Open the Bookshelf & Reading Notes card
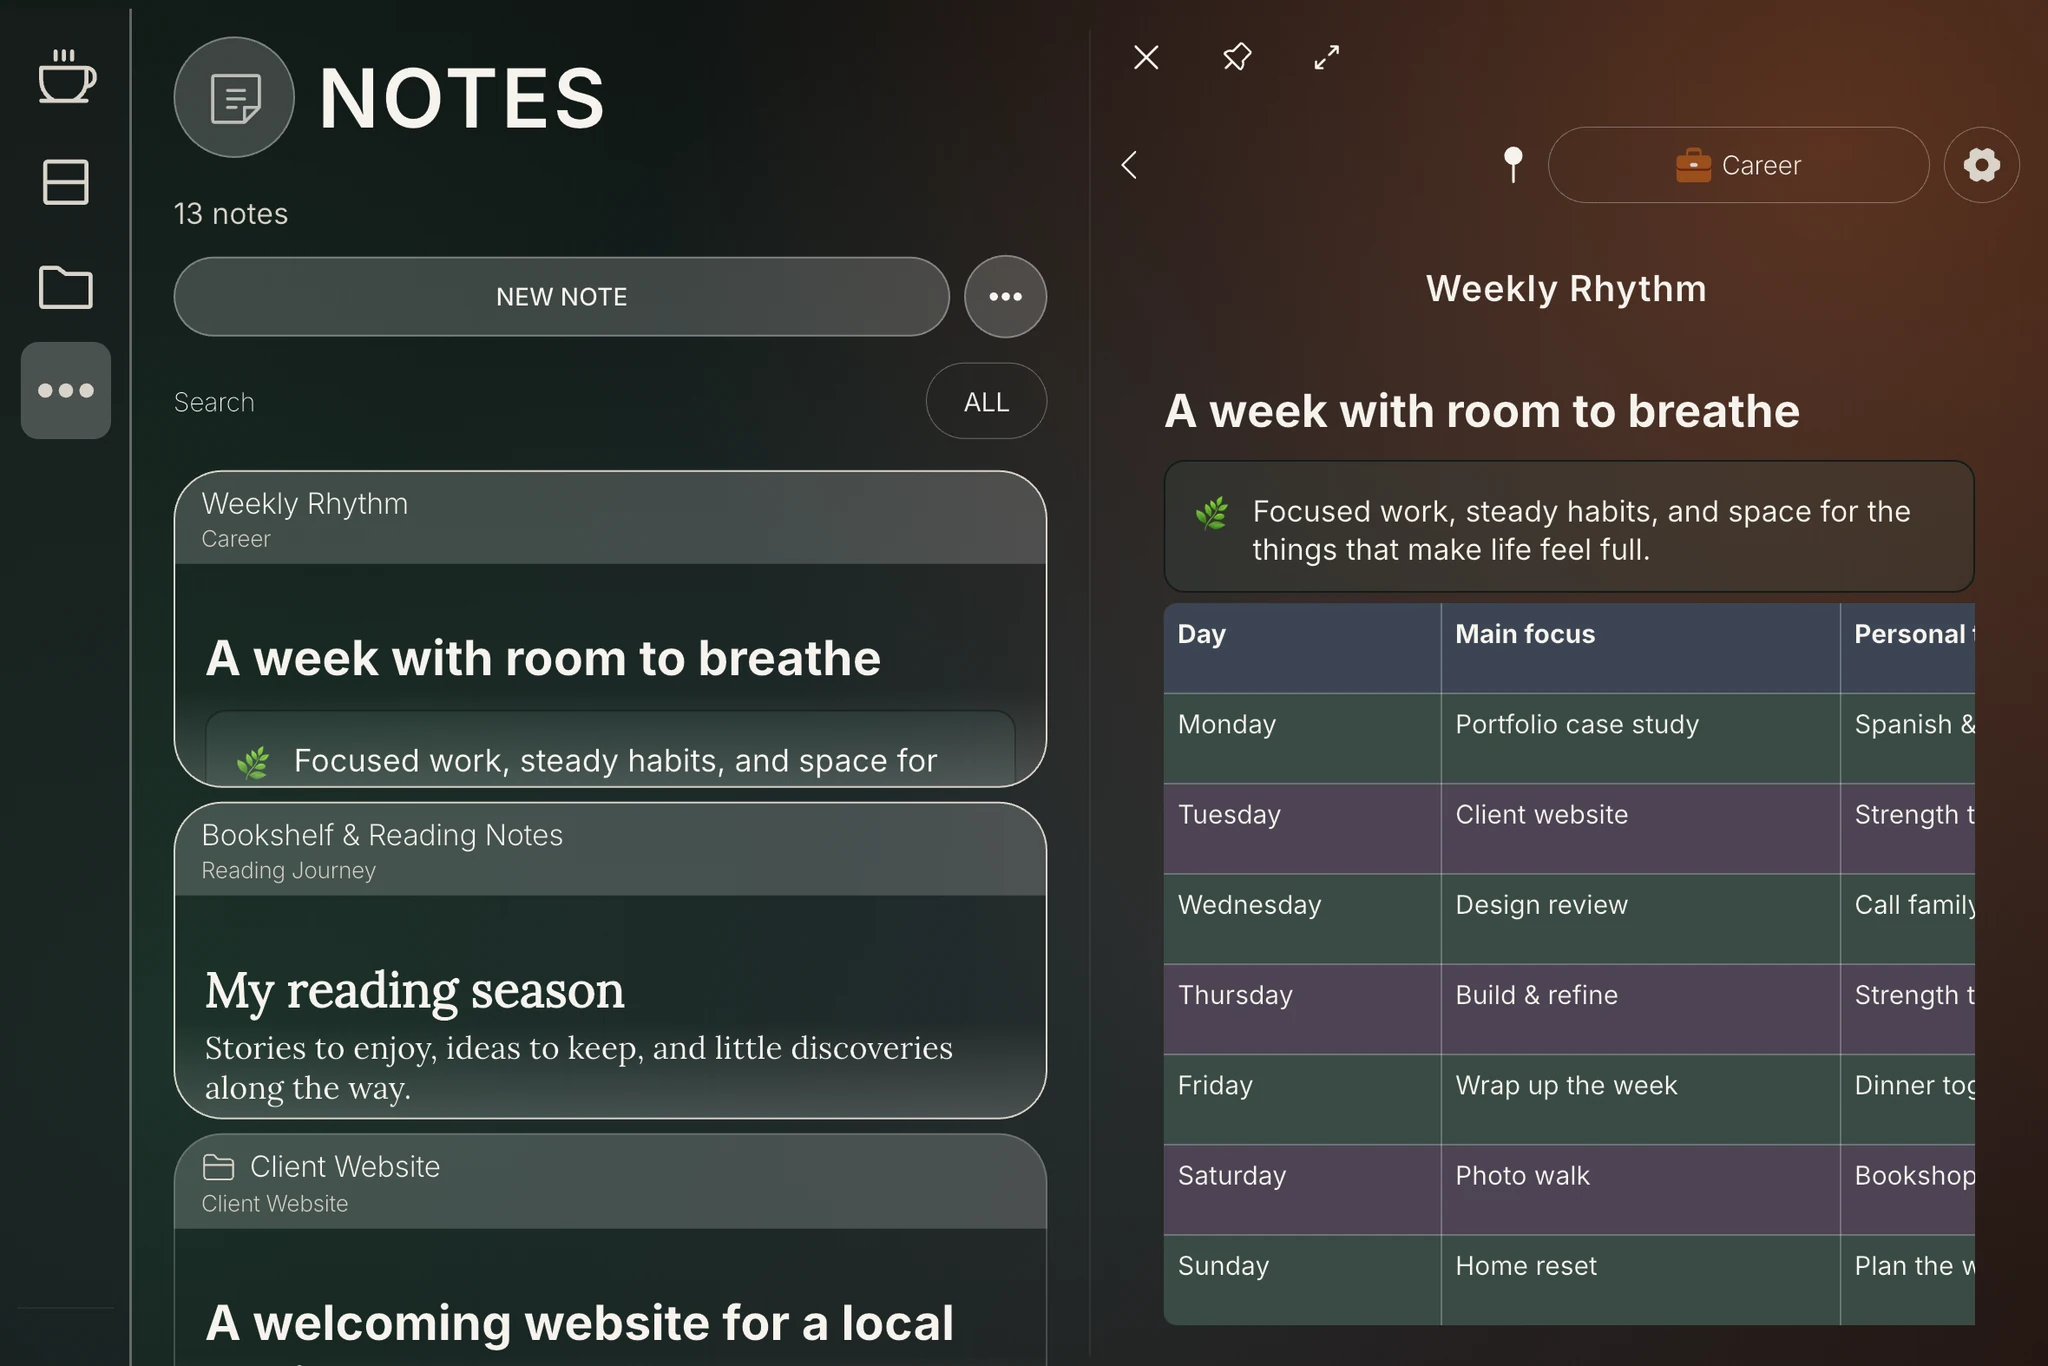The image size is (2048, 1366). tap(610, 960)
